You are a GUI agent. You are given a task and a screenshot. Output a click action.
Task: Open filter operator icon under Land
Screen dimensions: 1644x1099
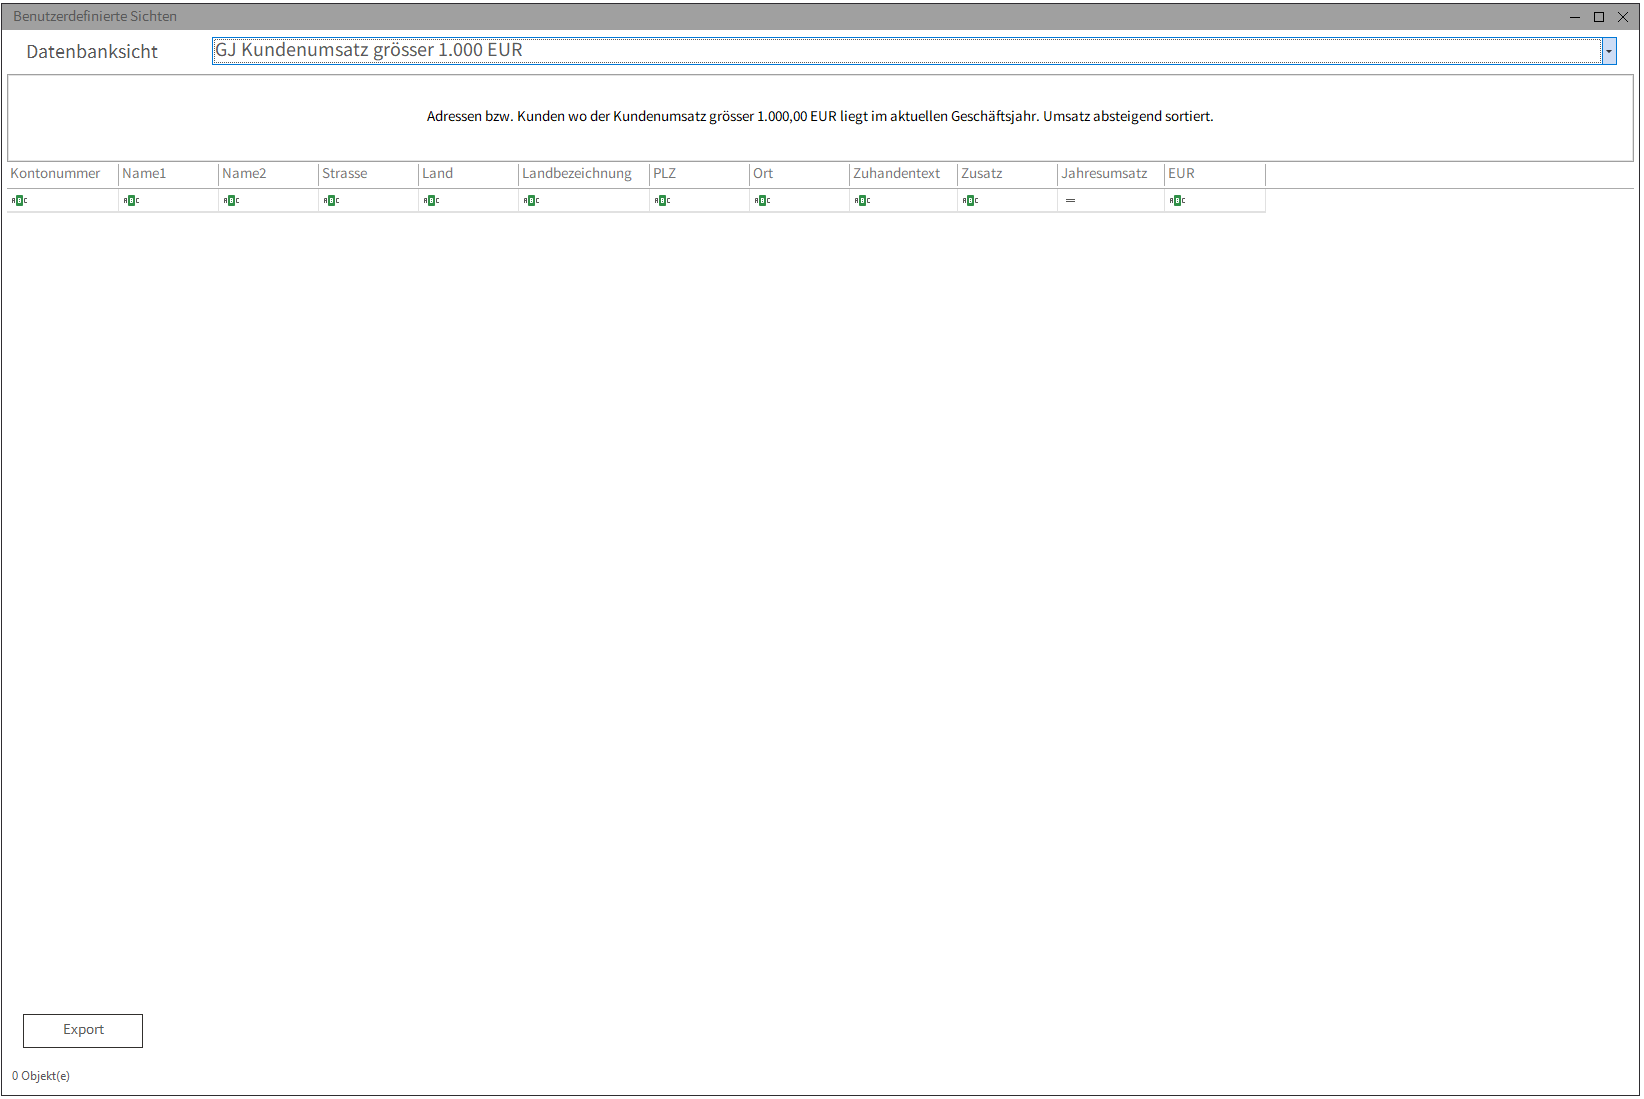click(431, 201)
